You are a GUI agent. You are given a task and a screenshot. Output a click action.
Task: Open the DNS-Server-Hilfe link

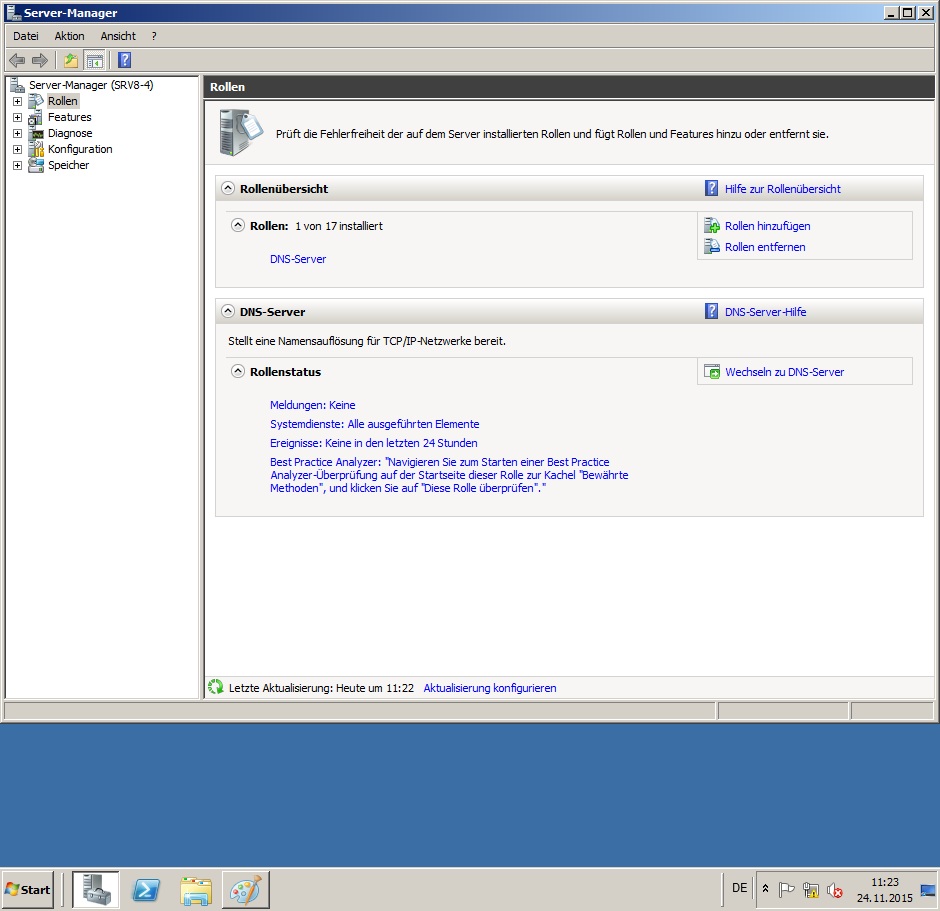point(766,312)
